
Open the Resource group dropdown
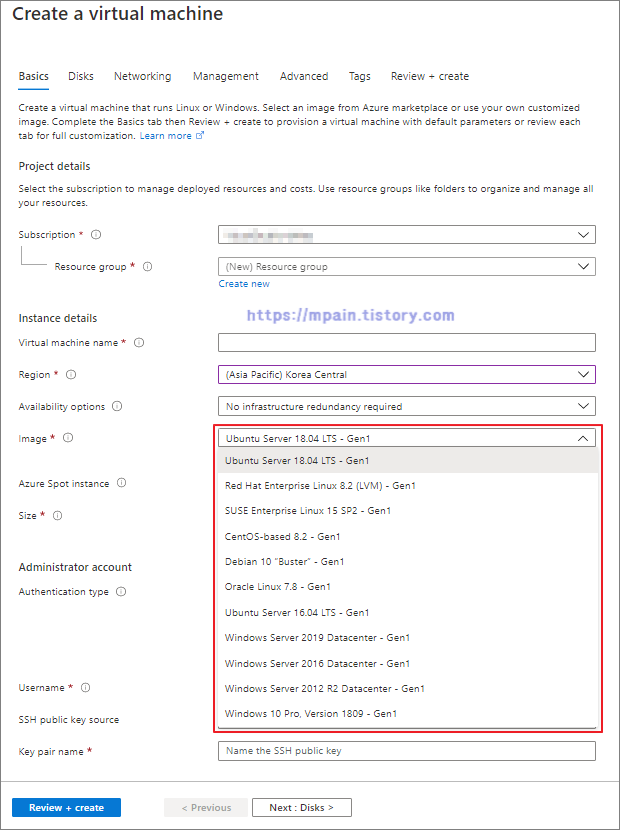[407, 266]
